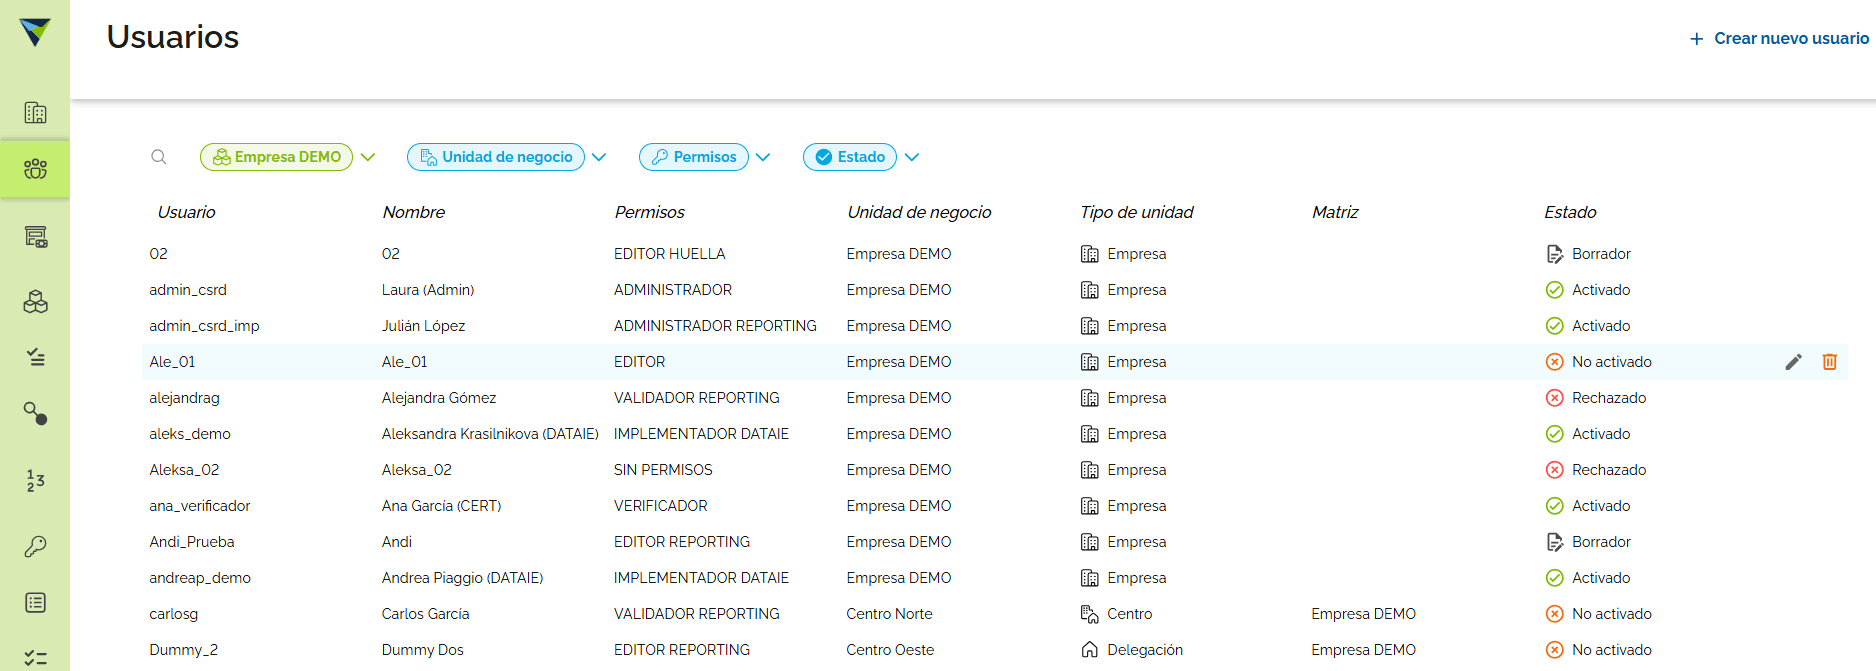The image size is (1876, 671).
Task: Click the Andi_Prueba username
Action: [x=192, y=542]
